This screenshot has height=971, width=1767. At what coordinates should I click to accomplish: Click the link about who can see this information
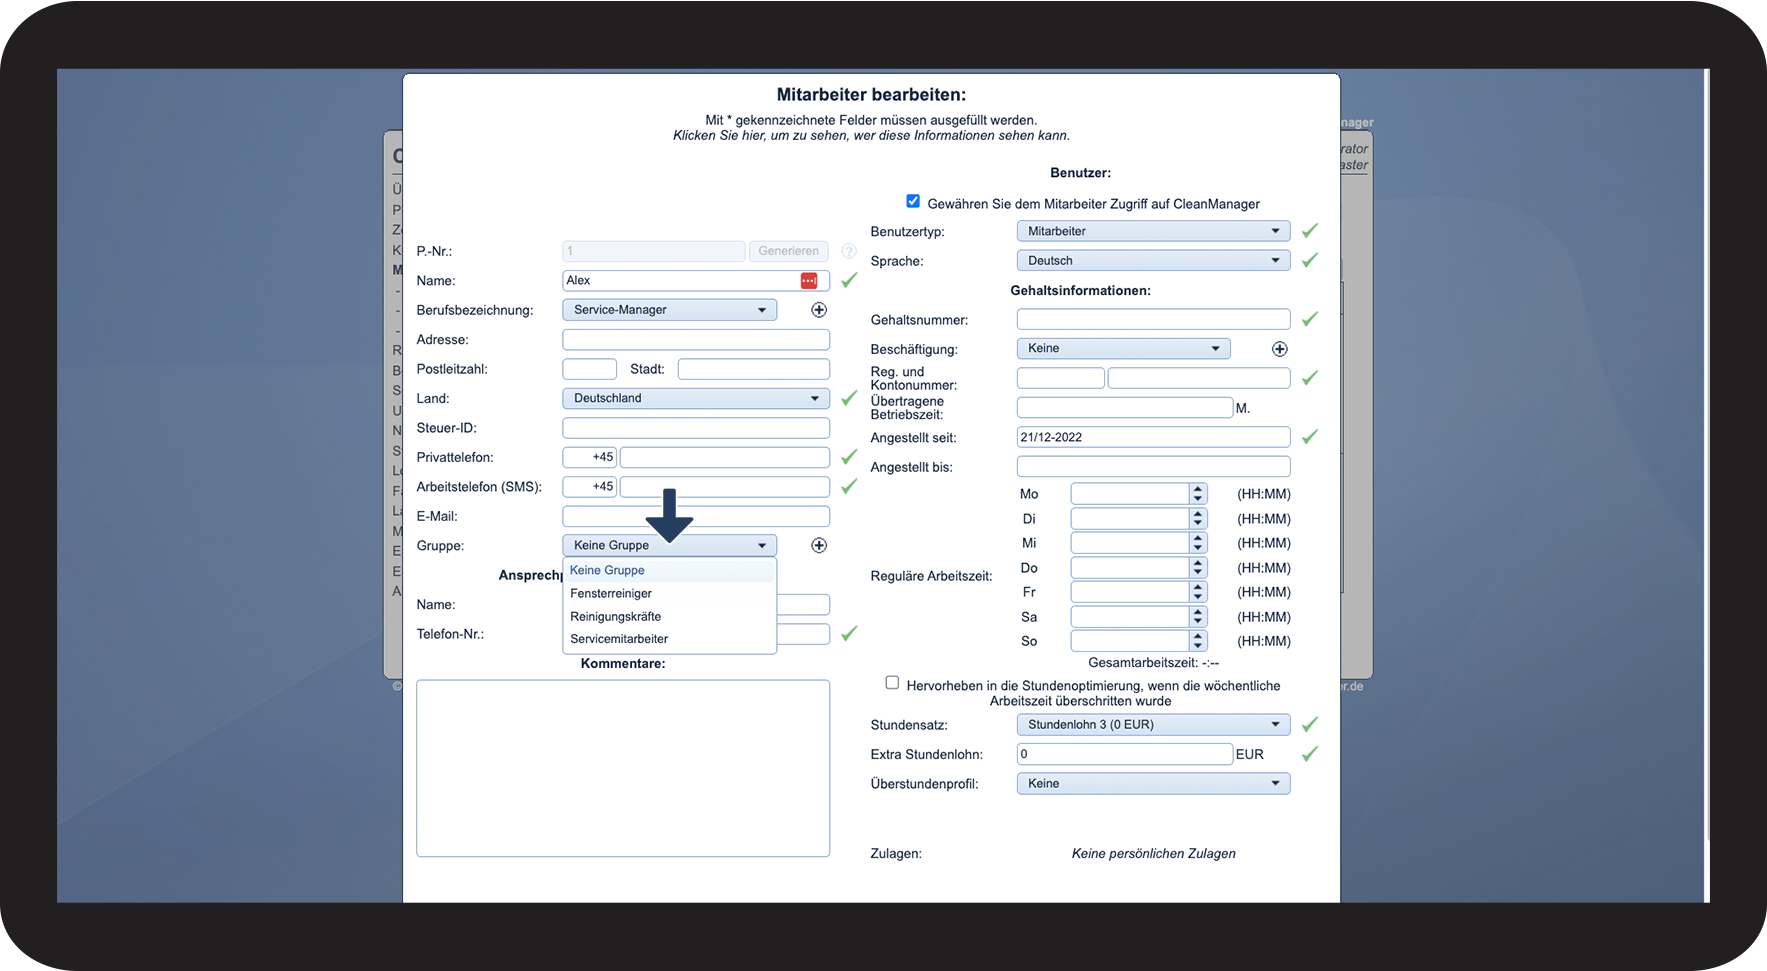871,135
